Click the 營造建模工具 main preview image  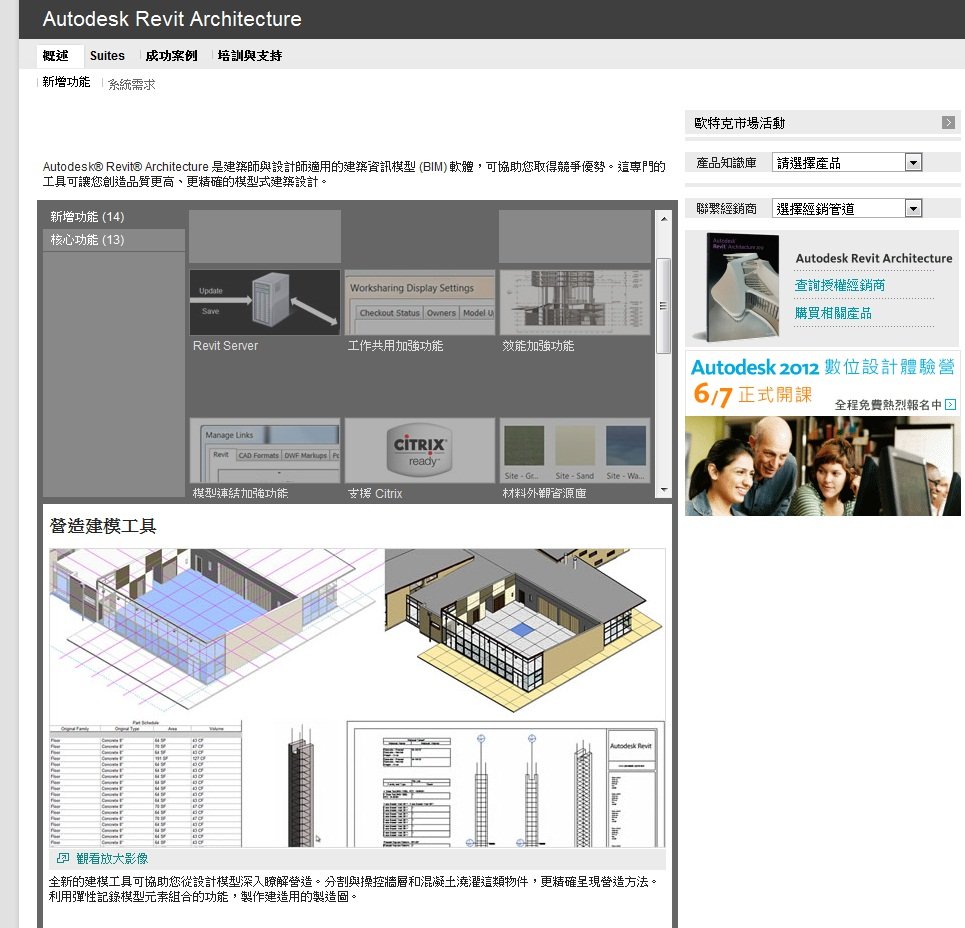click(x=357, y=698)
